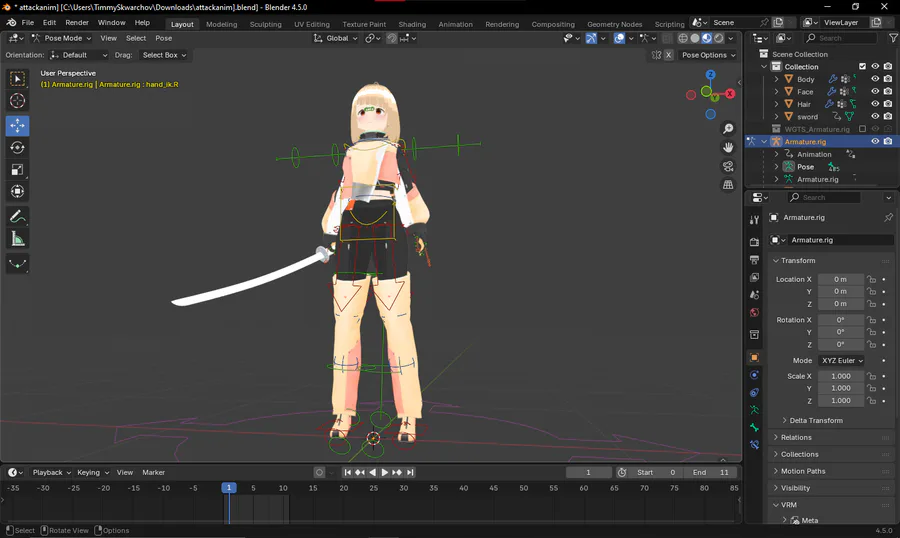The image size is (900, 538).
Task: Click the End frame field
Action: [x=711, y=473]
